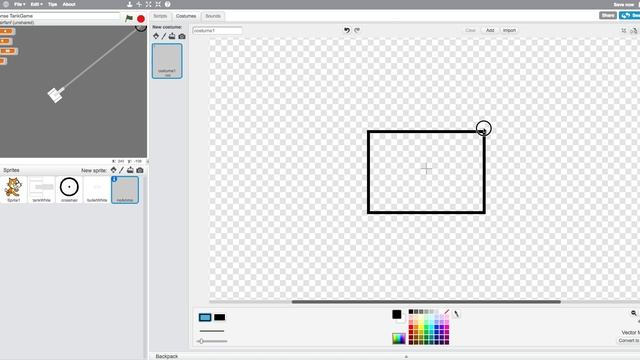Select the bullet sprite thumbnail
The height and width of the screenshot is (360, 640).
[97, 190]
